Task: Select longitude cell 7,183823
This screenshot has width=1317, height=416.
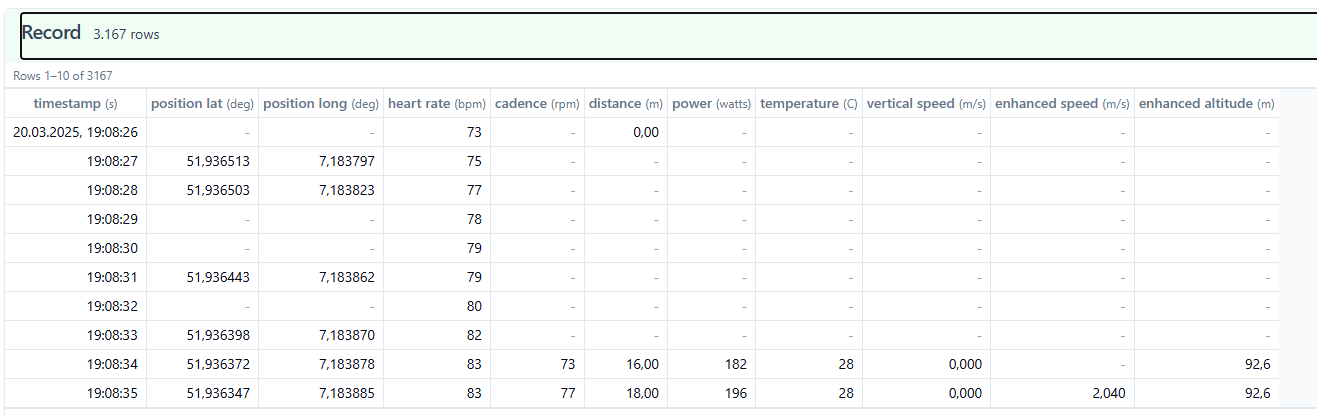Action: point(321,190)
